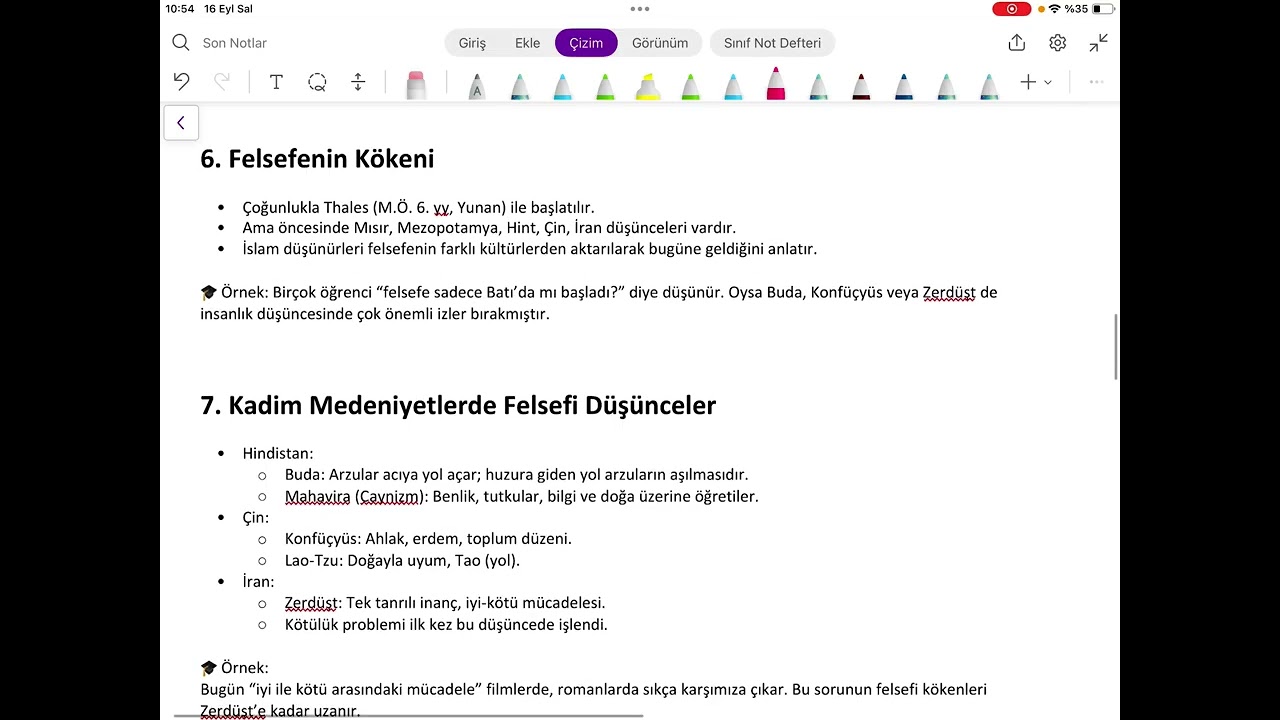The width and height of the screenshot is (1280, 720).
Task: Switch to the Ekle tab
Action: coord(527,43)
